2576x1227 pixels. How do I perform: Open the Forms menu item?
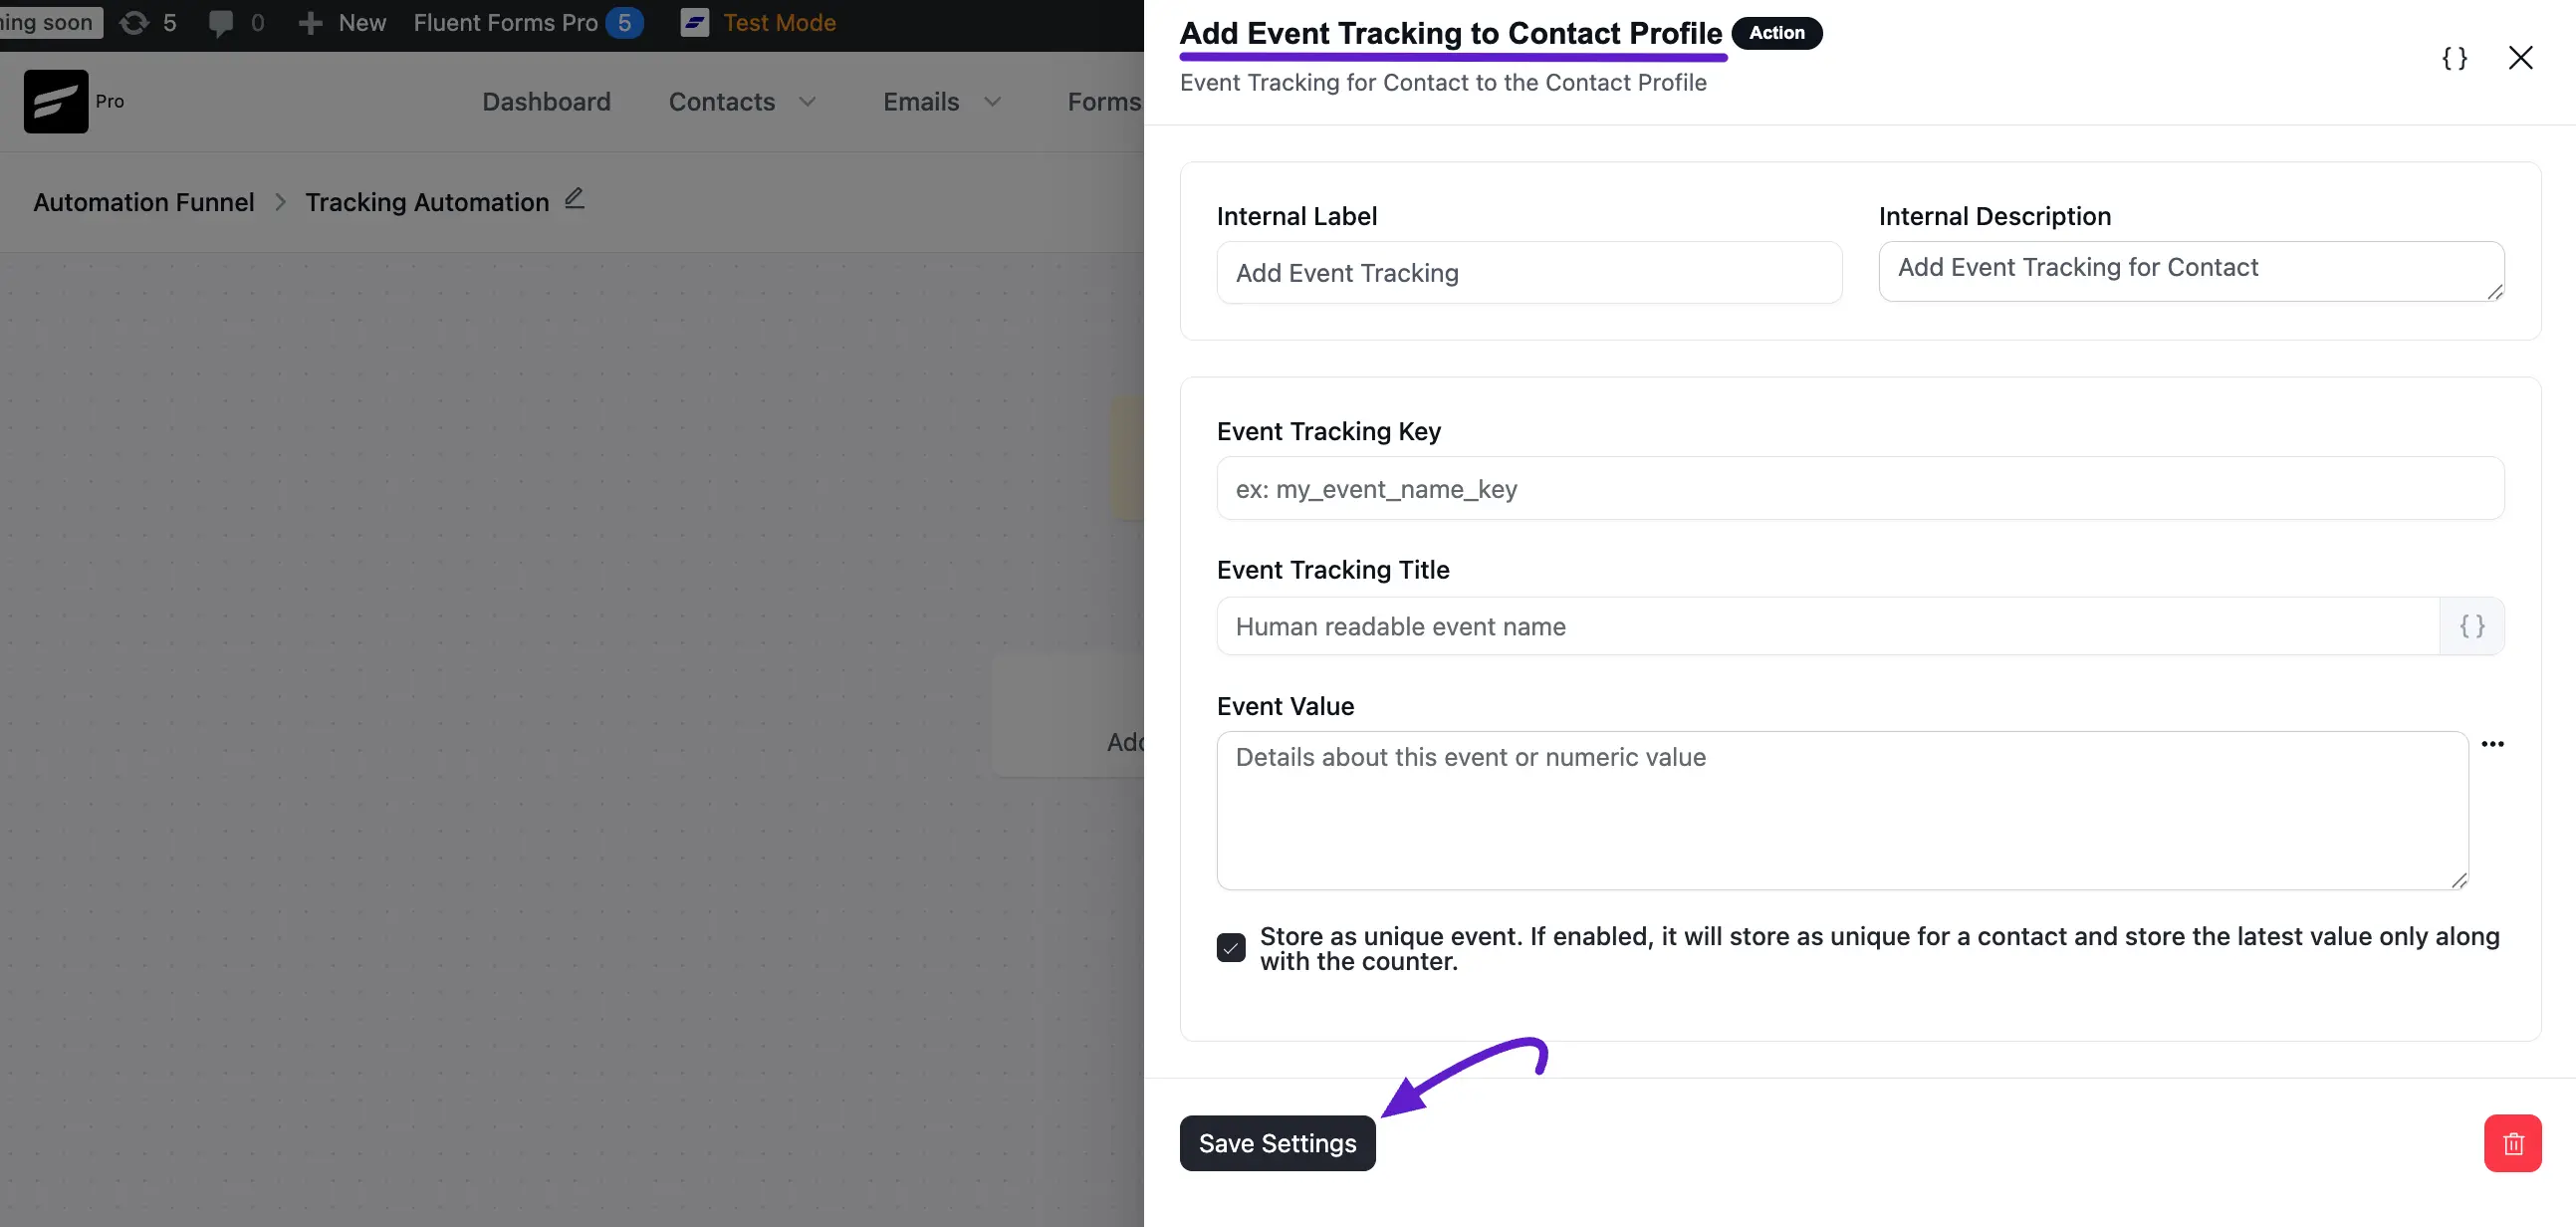pyautogui.click(x=1105, y=102)
